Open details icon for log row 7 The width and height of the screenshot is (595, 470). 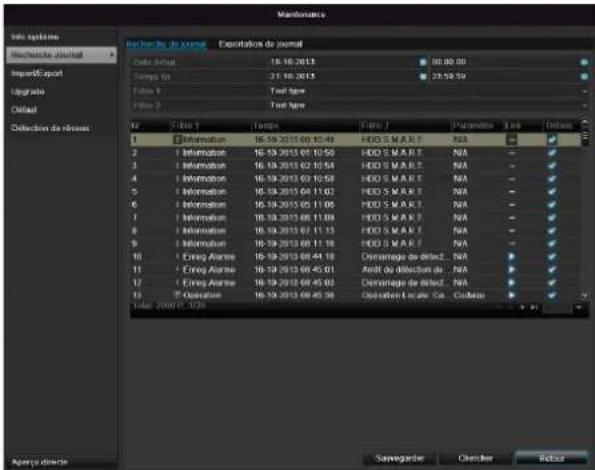tap(552, 218)
